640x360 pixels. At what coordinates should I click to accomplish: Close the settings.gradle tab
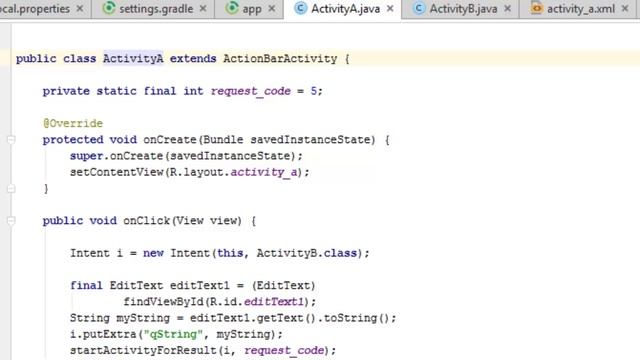coord(203,9)
